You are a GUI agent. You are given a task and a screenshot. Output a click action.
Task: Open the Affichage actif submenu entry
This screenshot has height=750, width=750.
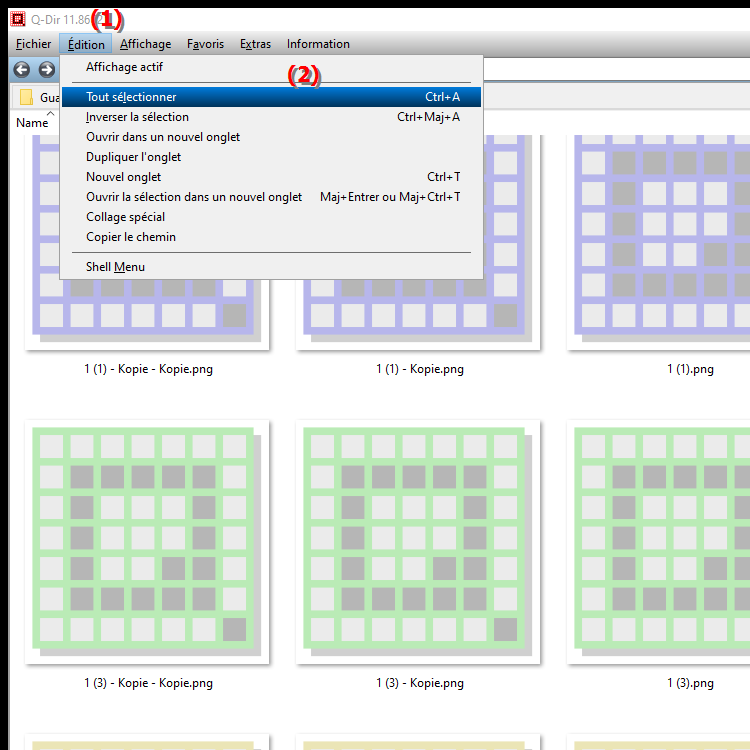271,67
